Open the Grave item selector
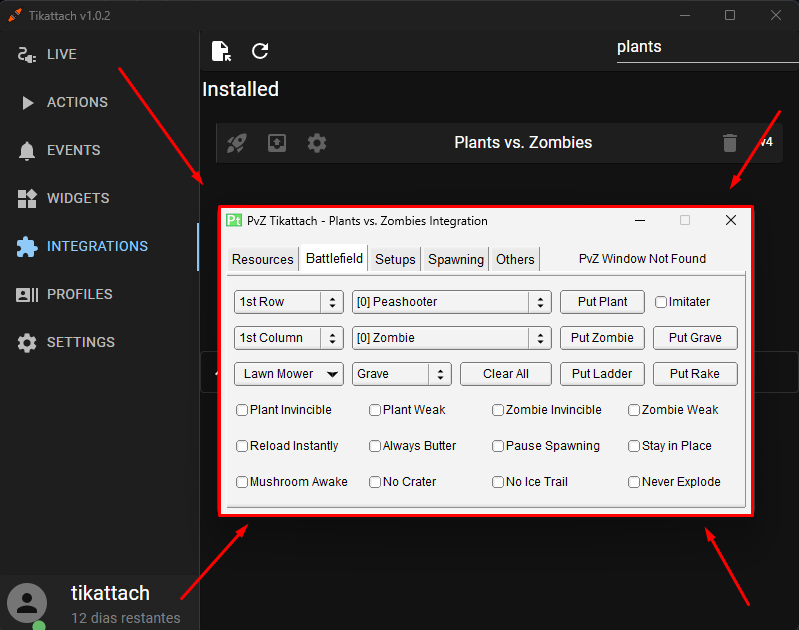 point(402,374)
